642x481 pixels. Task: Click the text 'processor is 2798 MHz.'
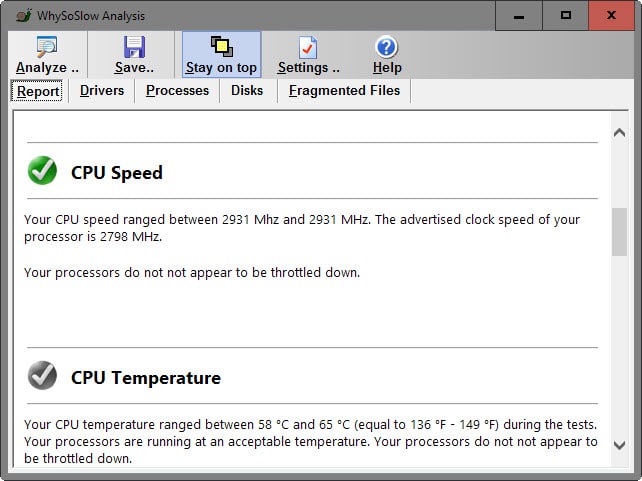pyautogui.click(x=93, y=237)
